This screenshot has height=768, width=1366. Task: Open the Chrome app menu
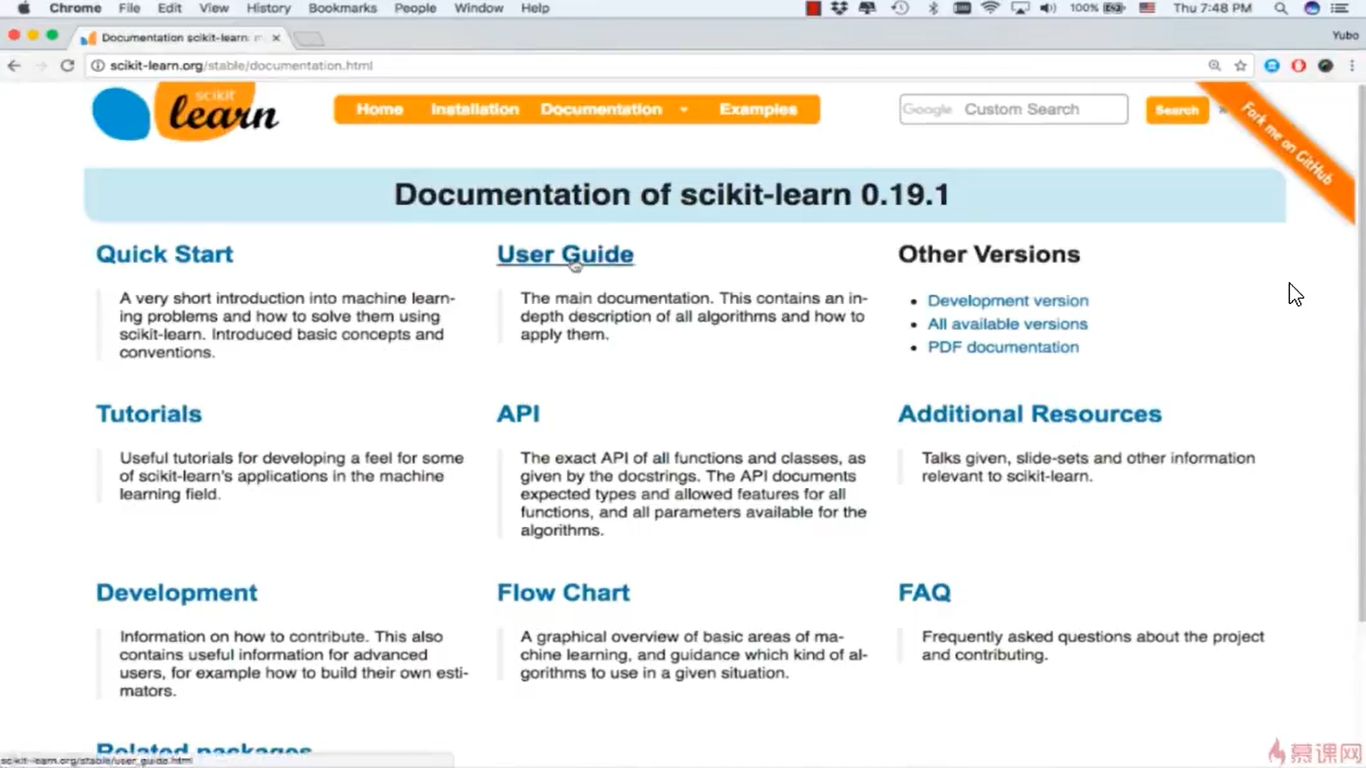[x=75, y=8]
